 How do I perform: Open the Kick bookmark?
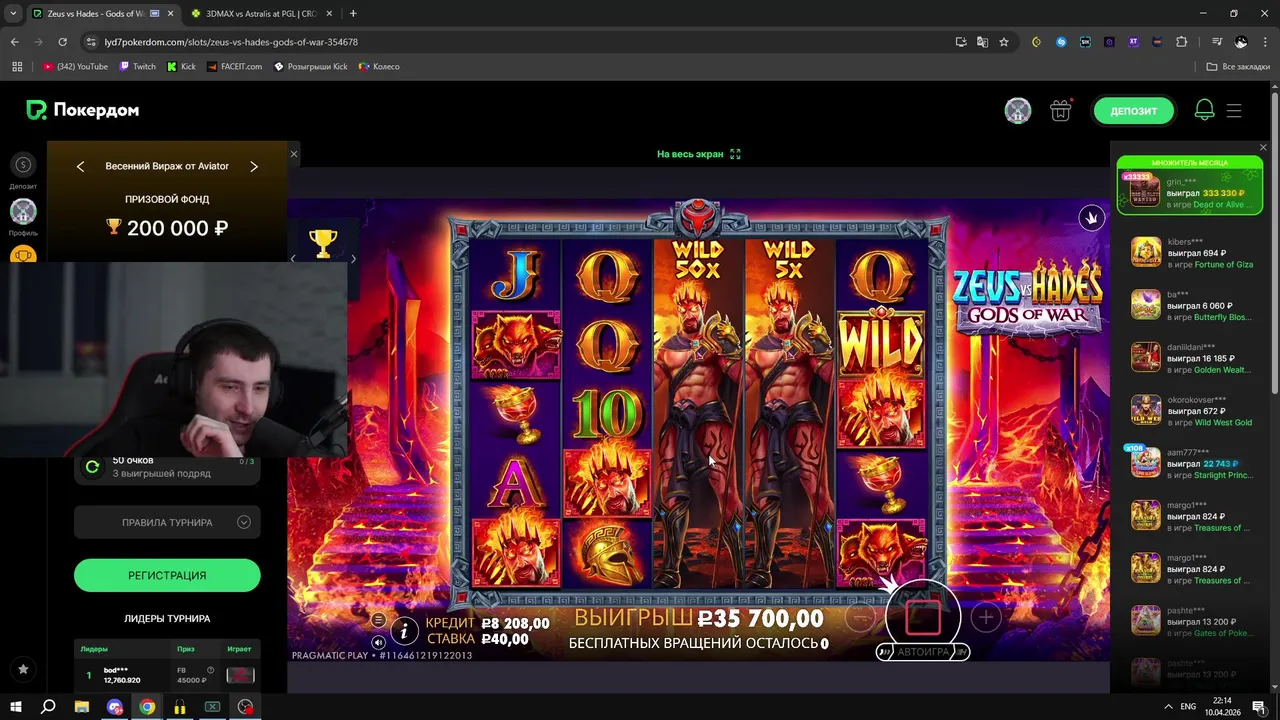181,67
